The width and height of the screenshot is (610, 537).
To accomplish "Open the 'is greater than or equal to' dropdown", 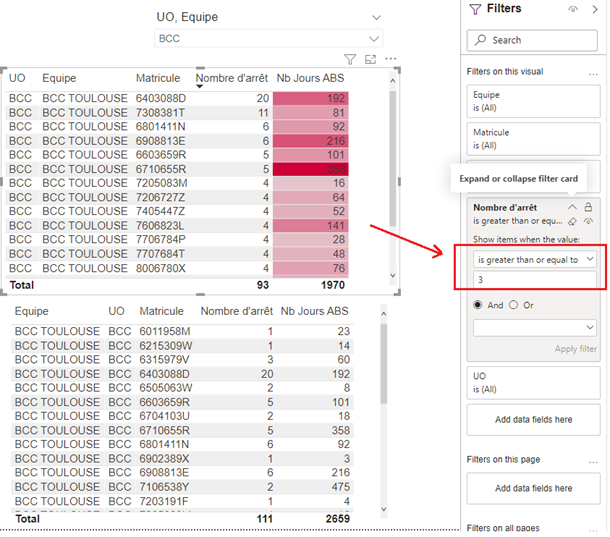I will pos(535,259).
